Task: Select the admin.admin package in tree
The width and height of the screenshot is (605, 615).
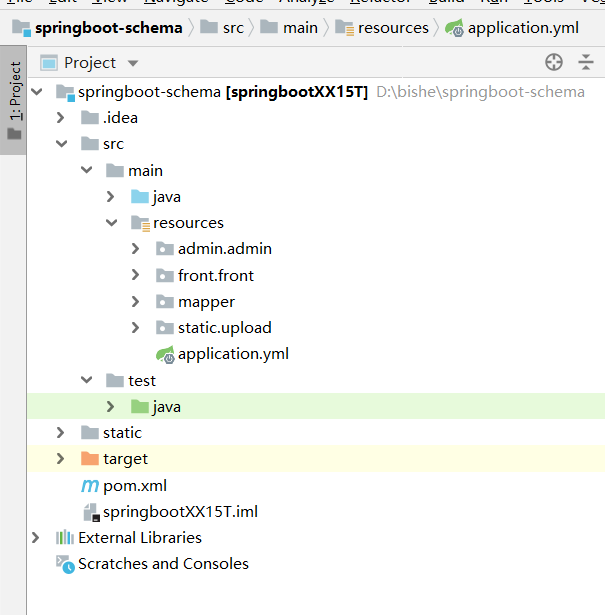Action: [x=224, y=249]
